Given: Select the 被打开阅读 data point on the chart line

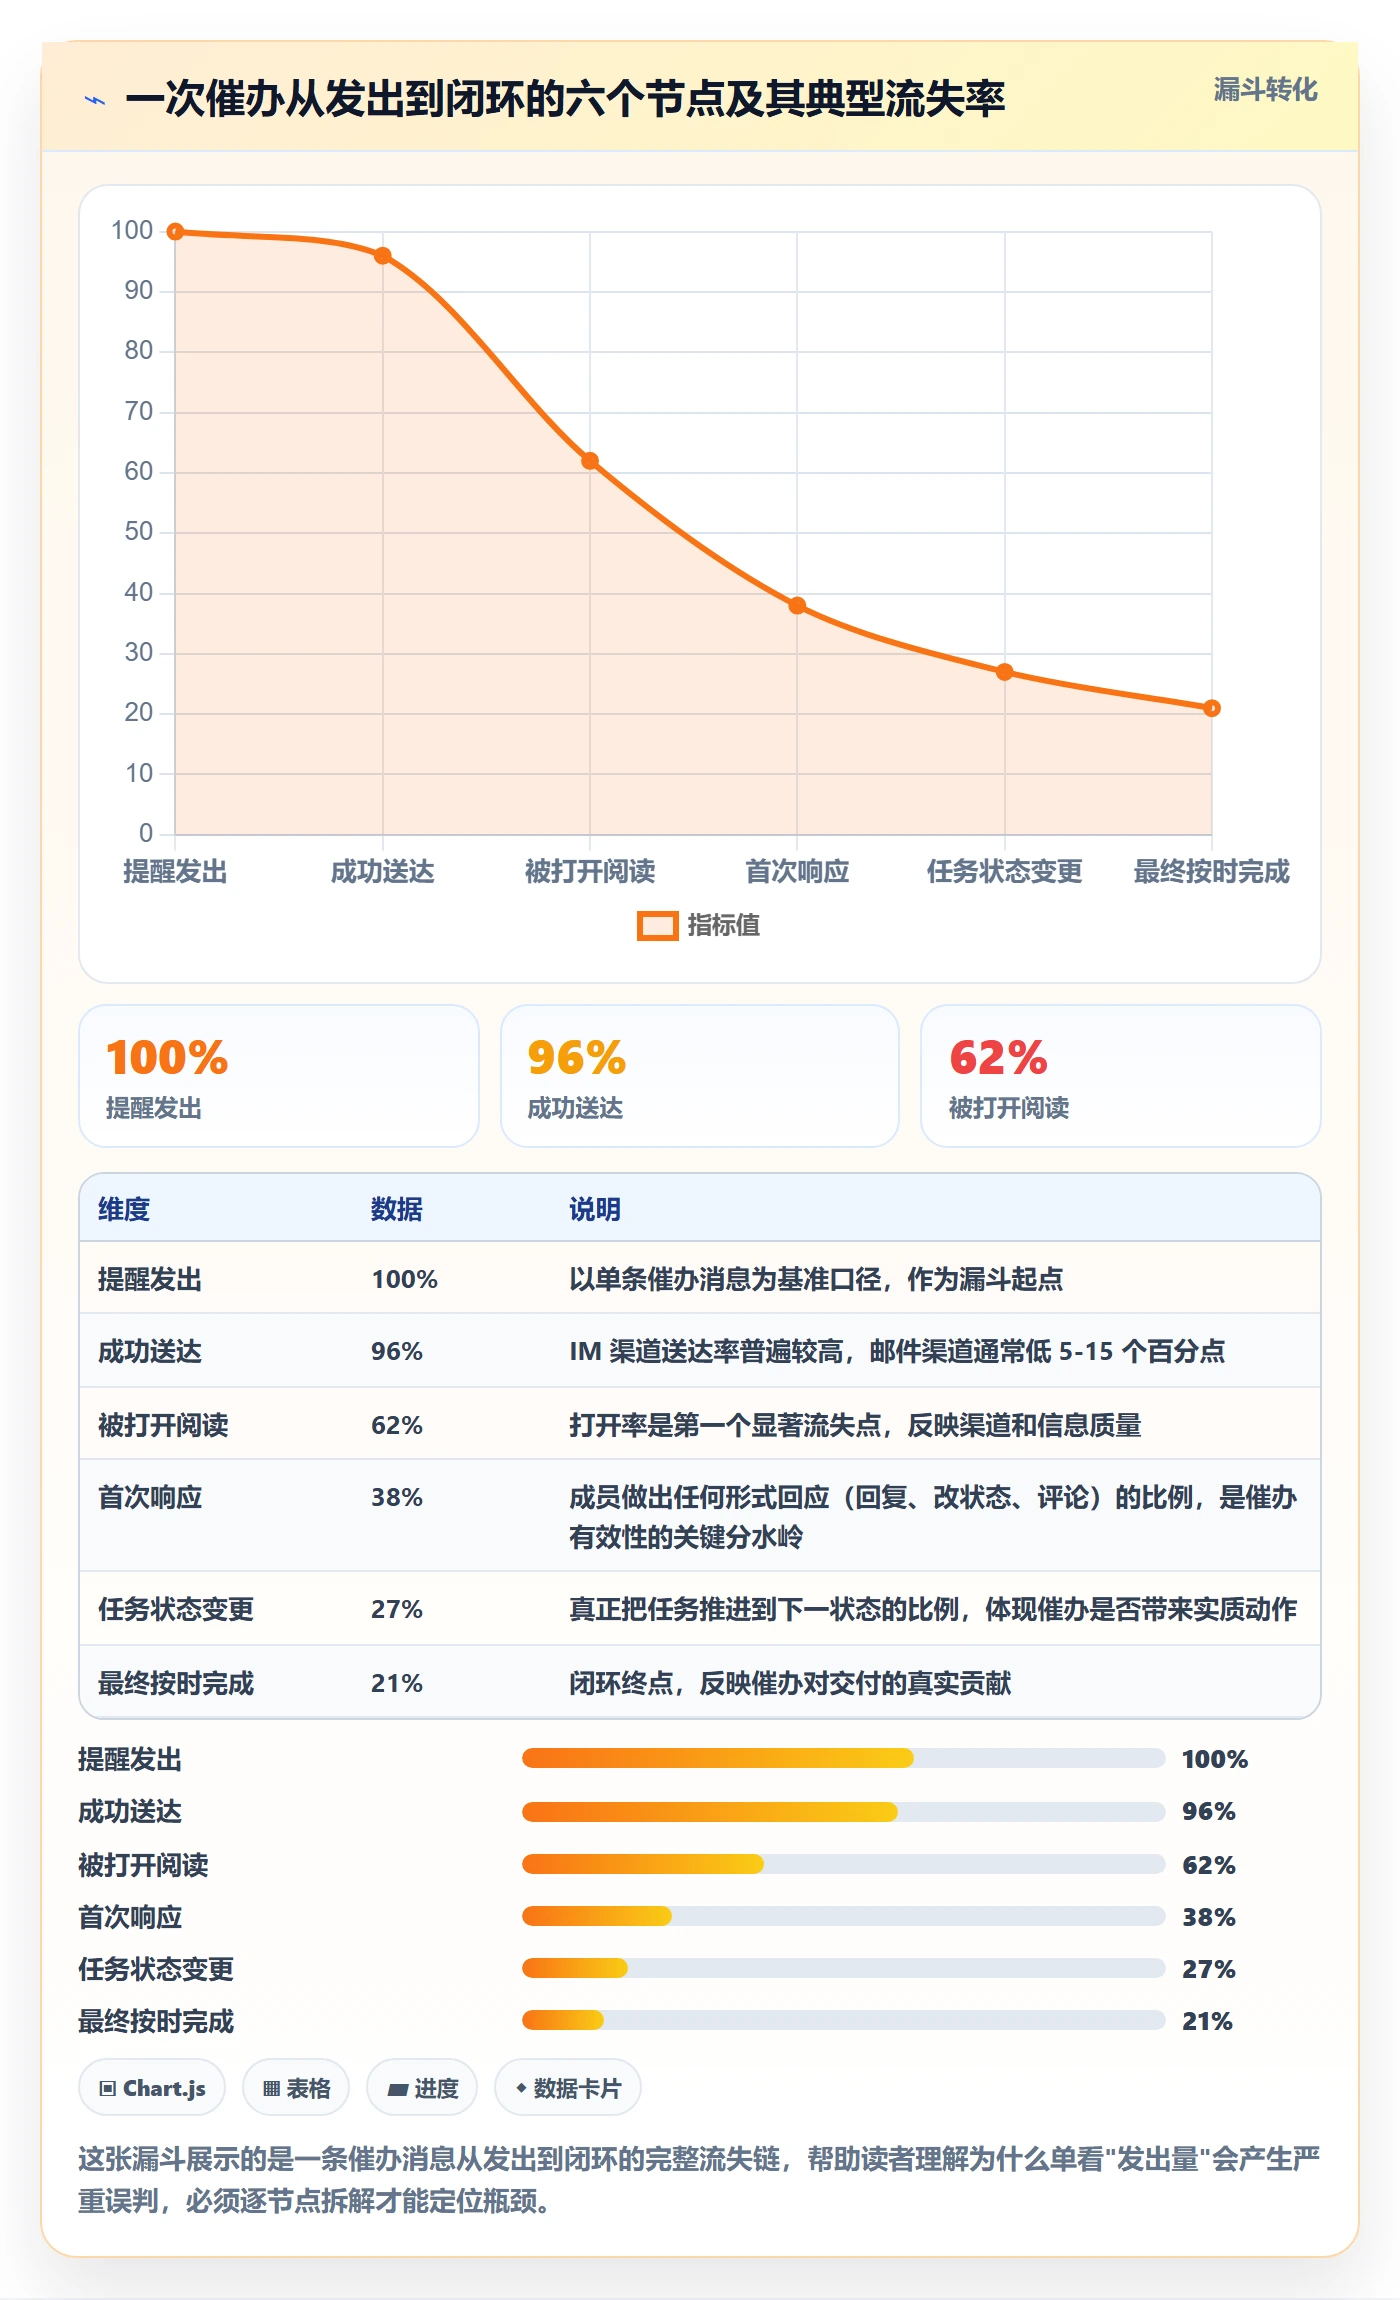Looking at the screenshot, I should tap(590, 461).
